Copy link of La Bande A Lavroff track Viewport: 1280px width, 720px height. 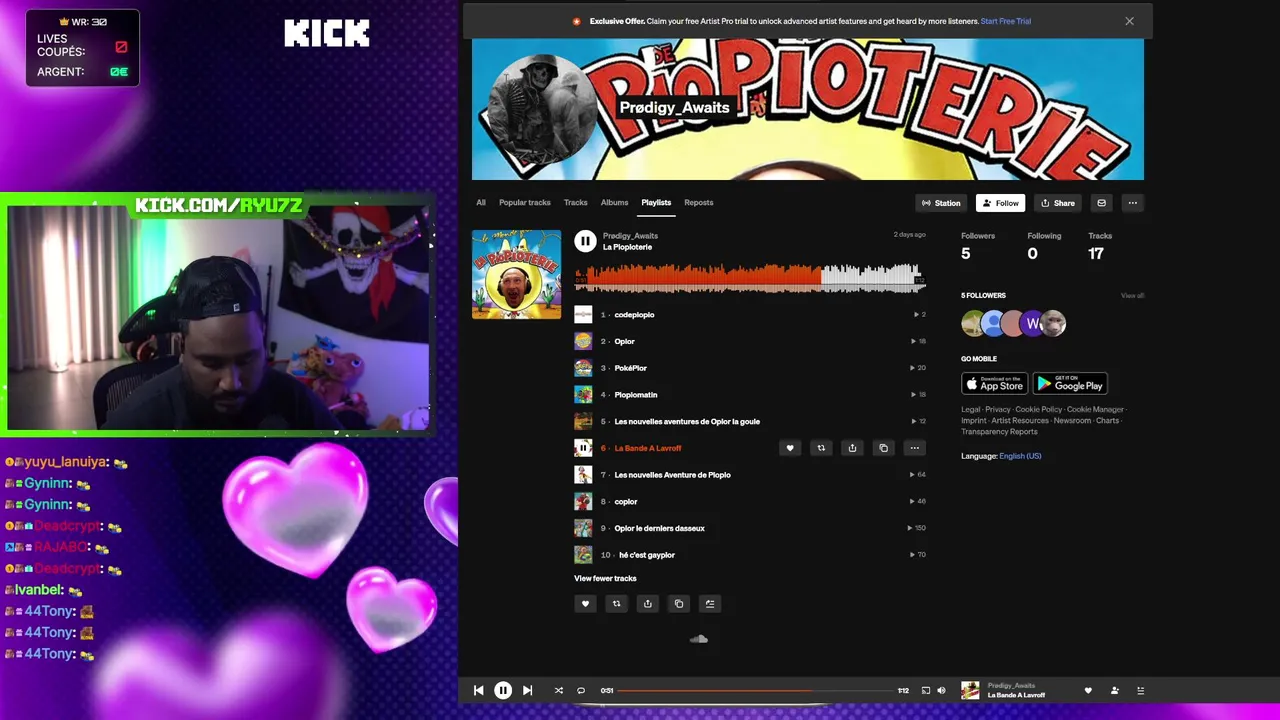(883, 448)
